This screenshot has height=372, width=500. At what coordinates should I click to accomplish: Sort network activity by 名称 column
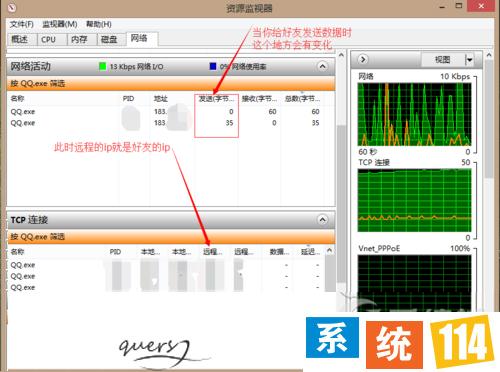[x=17, y=99]
